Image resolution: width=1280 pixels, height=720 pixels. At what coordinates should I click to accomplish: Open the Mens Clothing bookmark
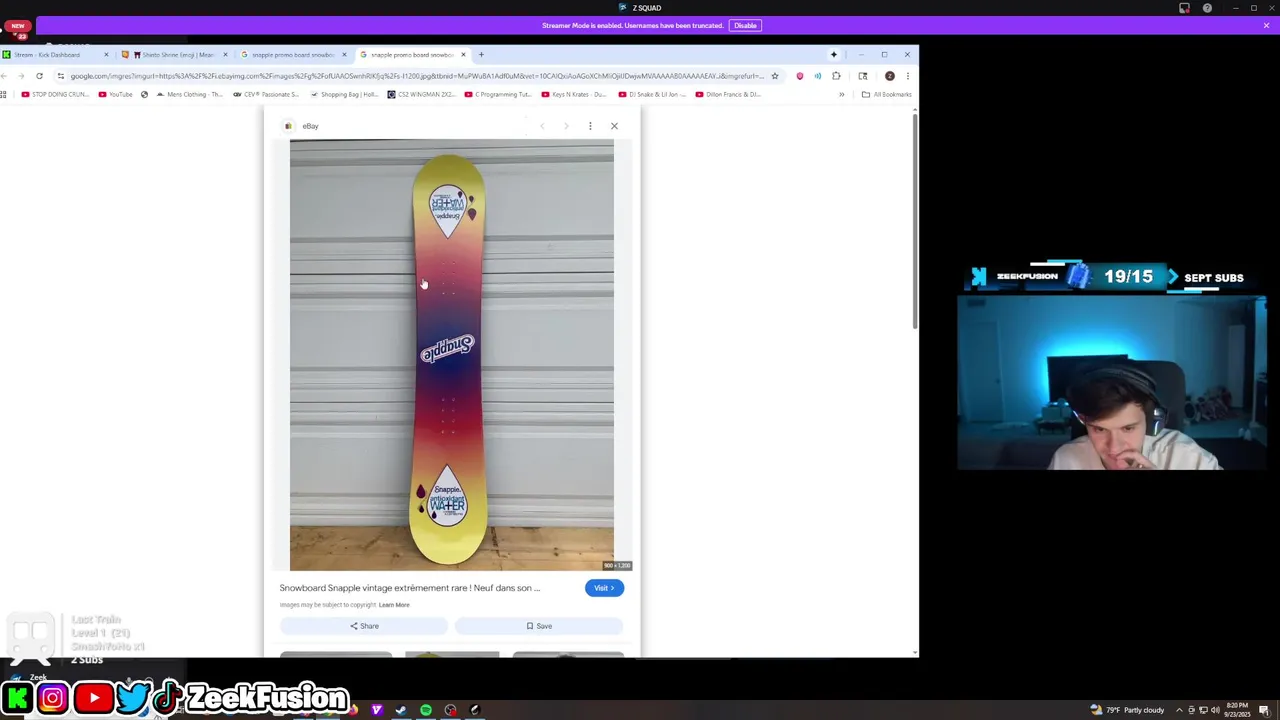point(189,95)
